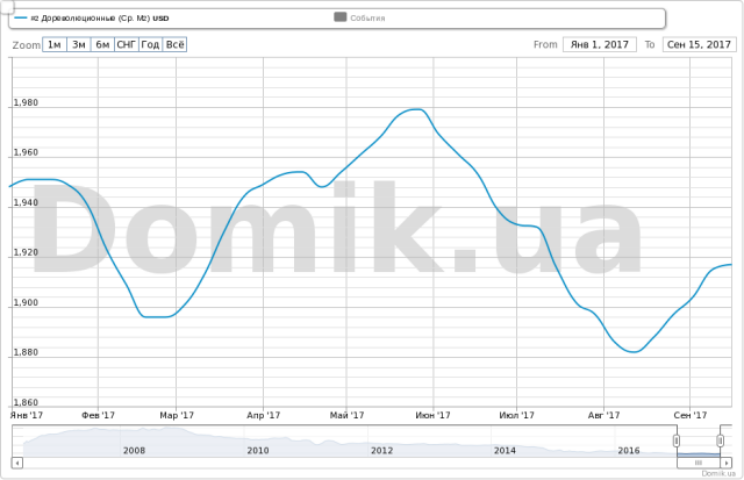Screen dimensions: 744x480
Task: Toggle the Дореволюционные USD series legend
Action: pos(92,18)
